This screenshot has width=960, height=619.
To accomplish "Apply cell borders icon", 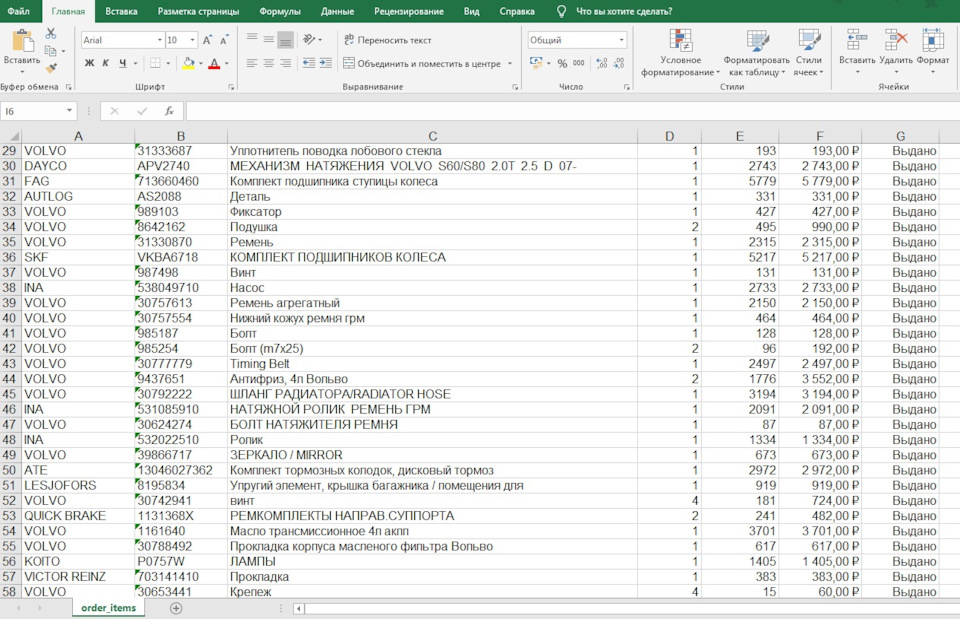I will coord(156,63).
